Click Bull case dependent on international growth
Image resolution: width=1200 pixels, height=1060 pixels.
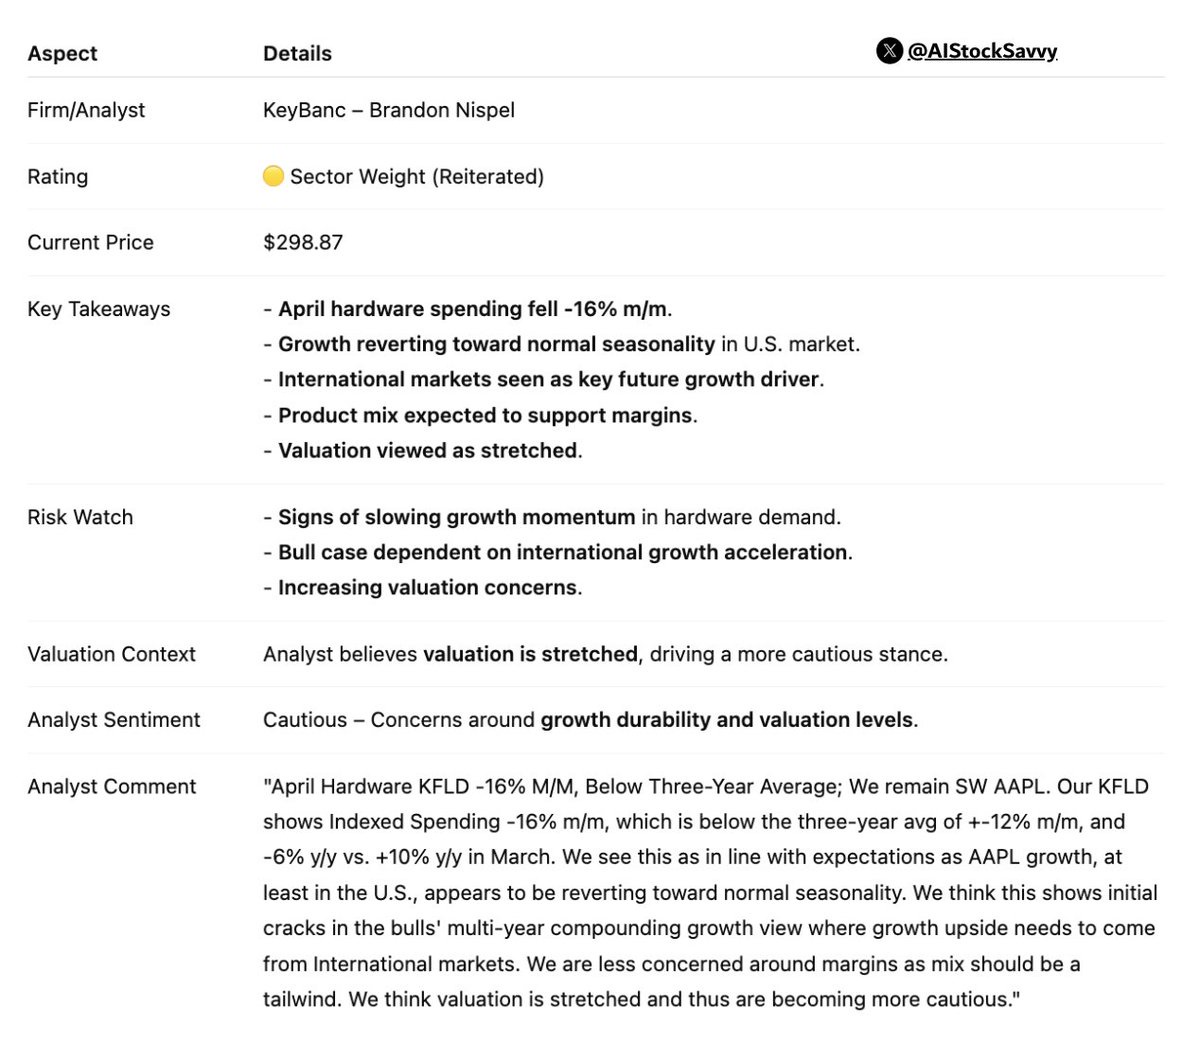[558, 552]
